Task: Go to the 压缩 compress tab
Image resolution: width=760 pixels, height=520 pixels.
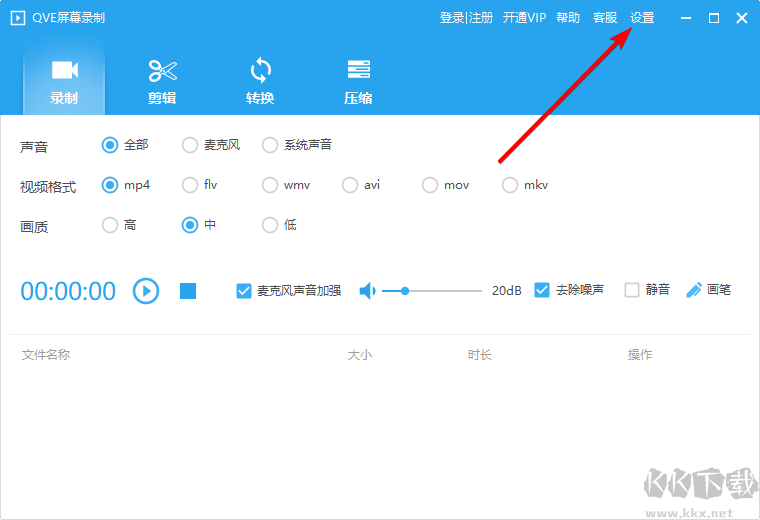Action: pos(358,82)
